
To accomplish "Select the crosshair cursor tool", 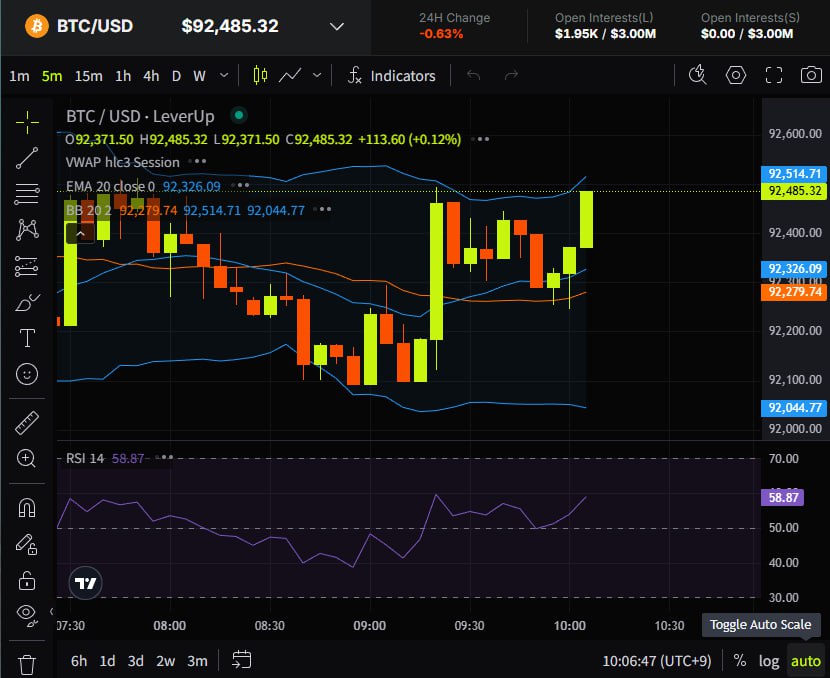I will point(27,122).
